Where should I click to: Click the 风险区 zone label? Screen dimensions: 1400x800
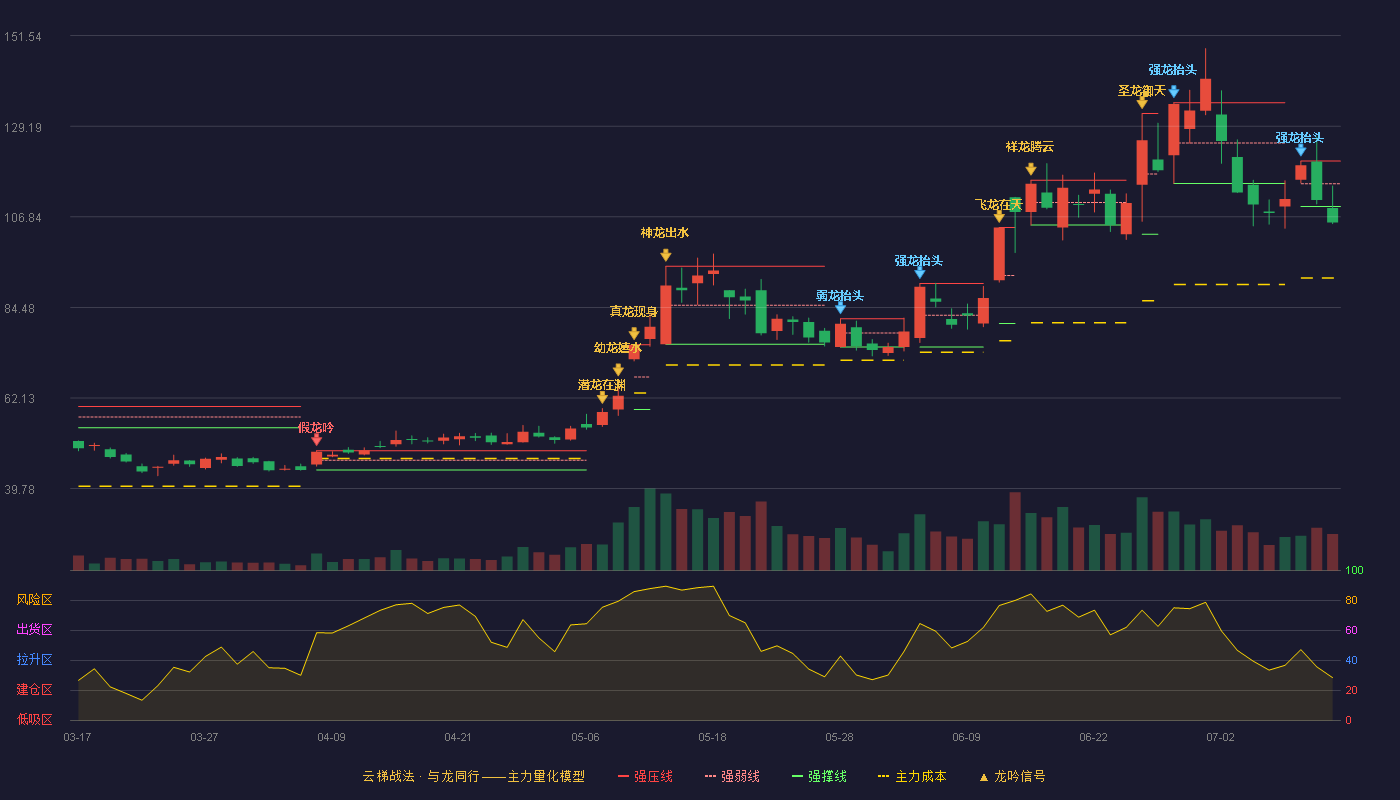35,600
